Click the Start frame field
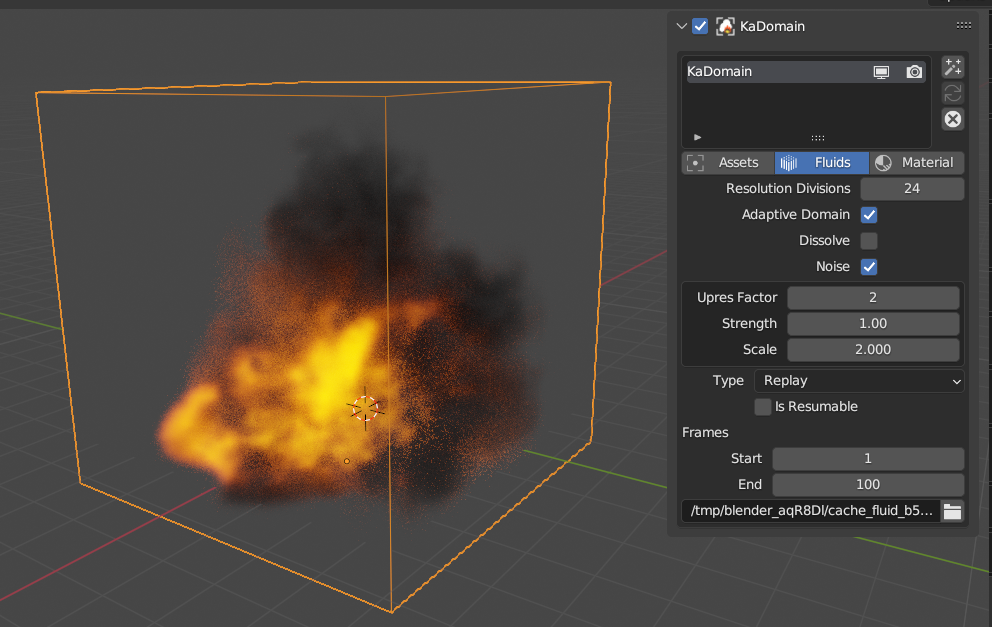The image size is (992, 627). [867, 458]
